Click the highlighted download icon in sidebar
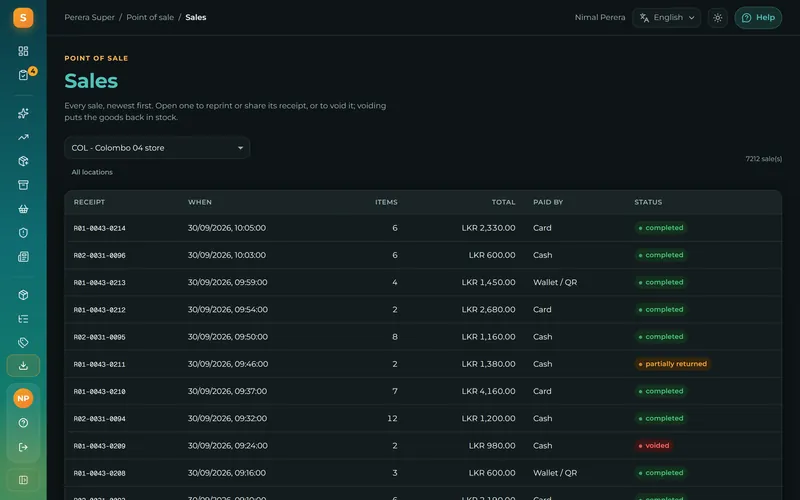Viewport: 800px width, 500px height. coord(23,366)
